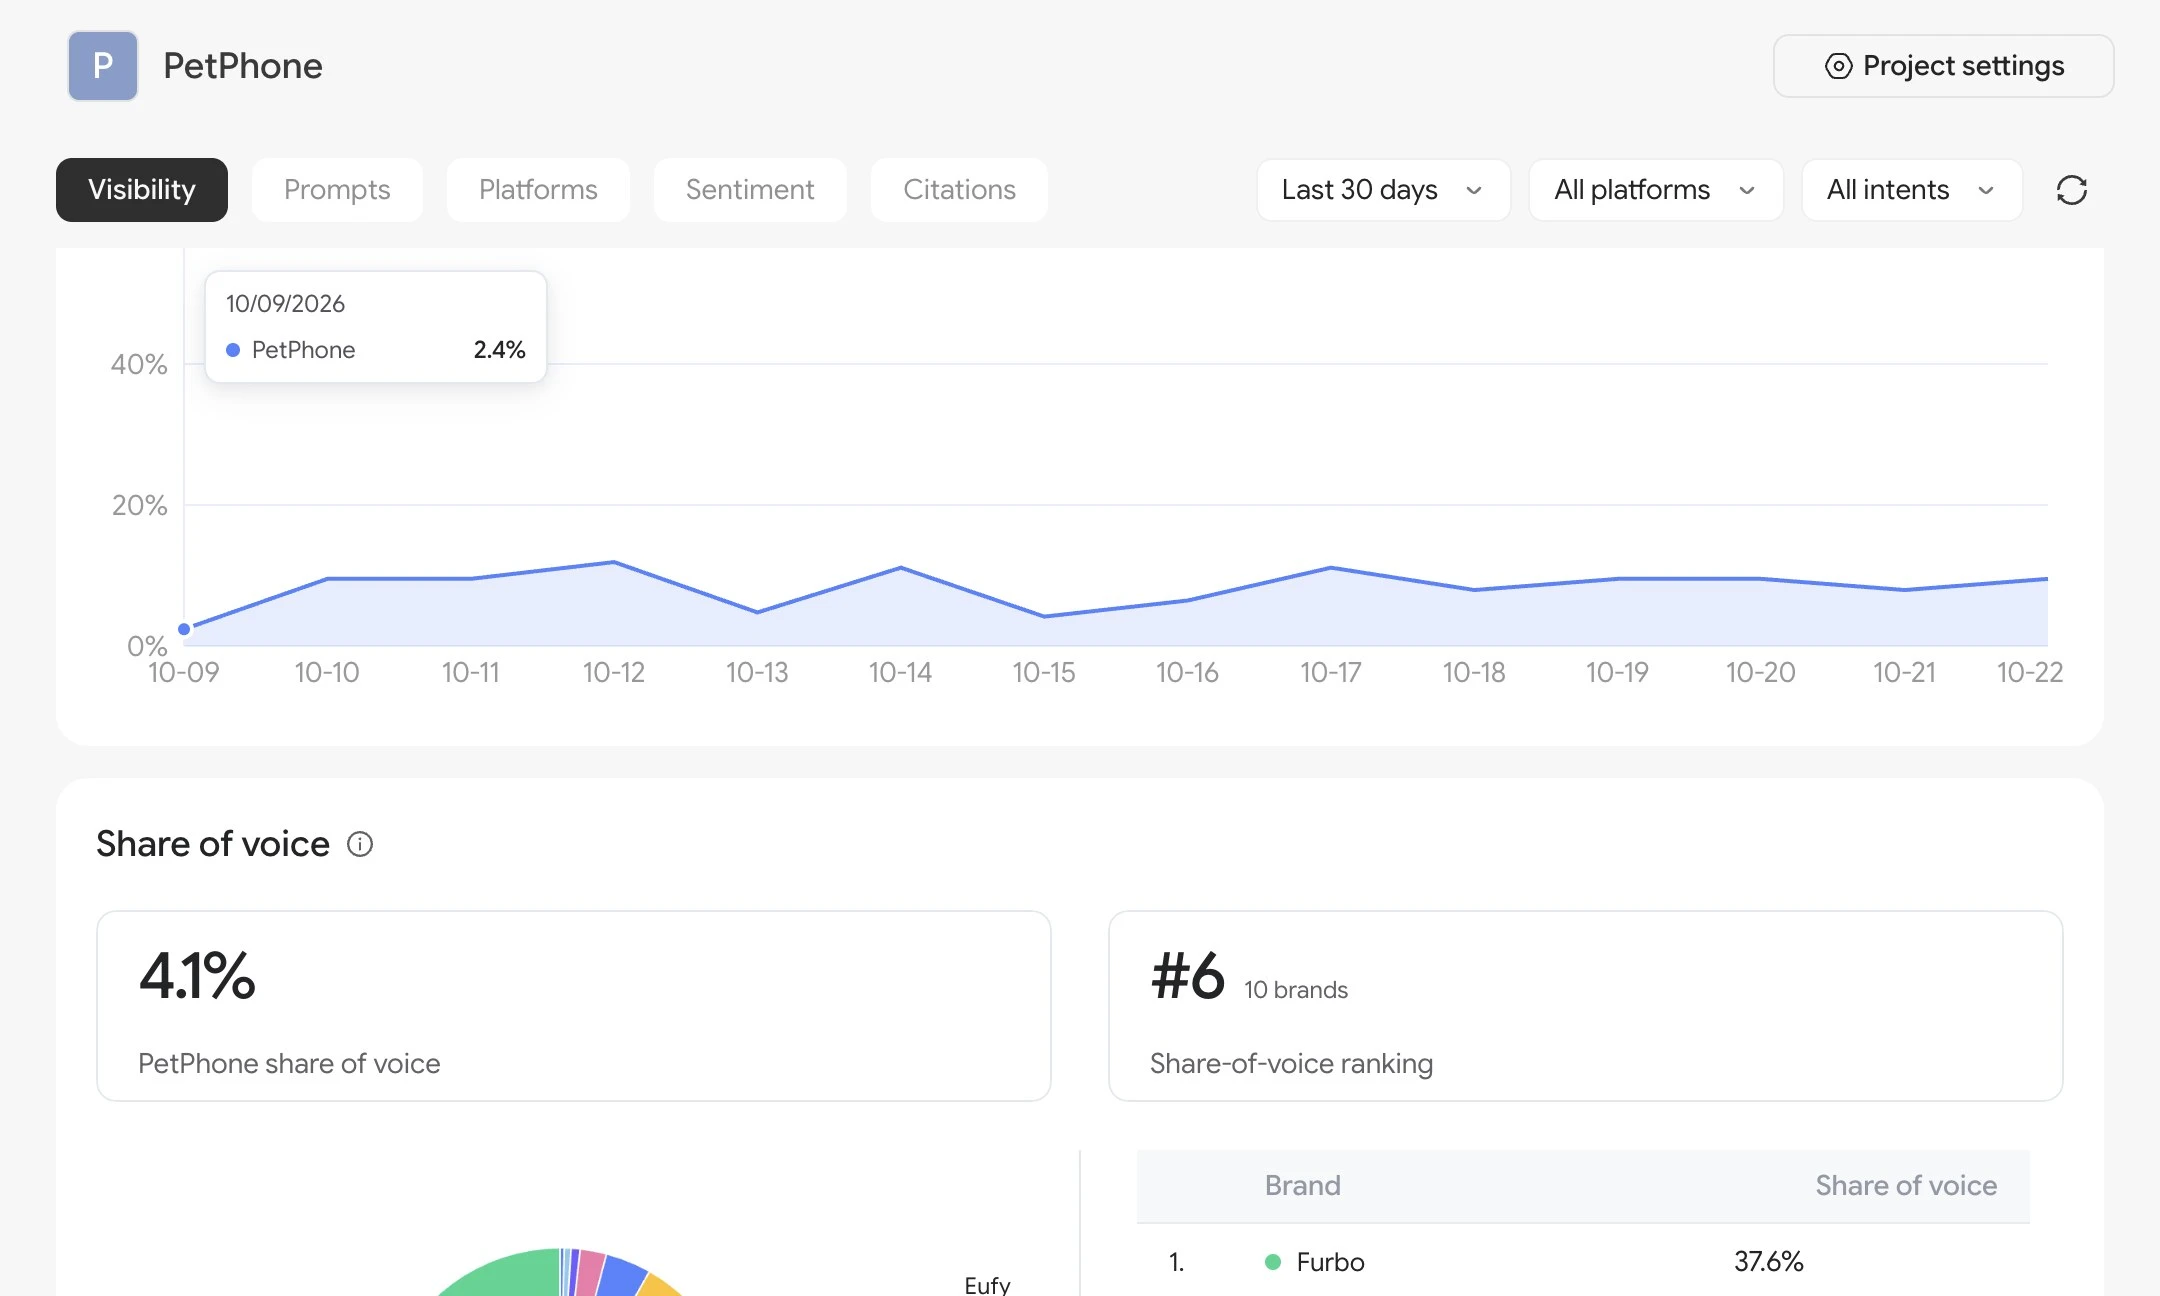Click the 40% y-axis label
Screen dimensions: 2160x1296
(x=139, y=364)
